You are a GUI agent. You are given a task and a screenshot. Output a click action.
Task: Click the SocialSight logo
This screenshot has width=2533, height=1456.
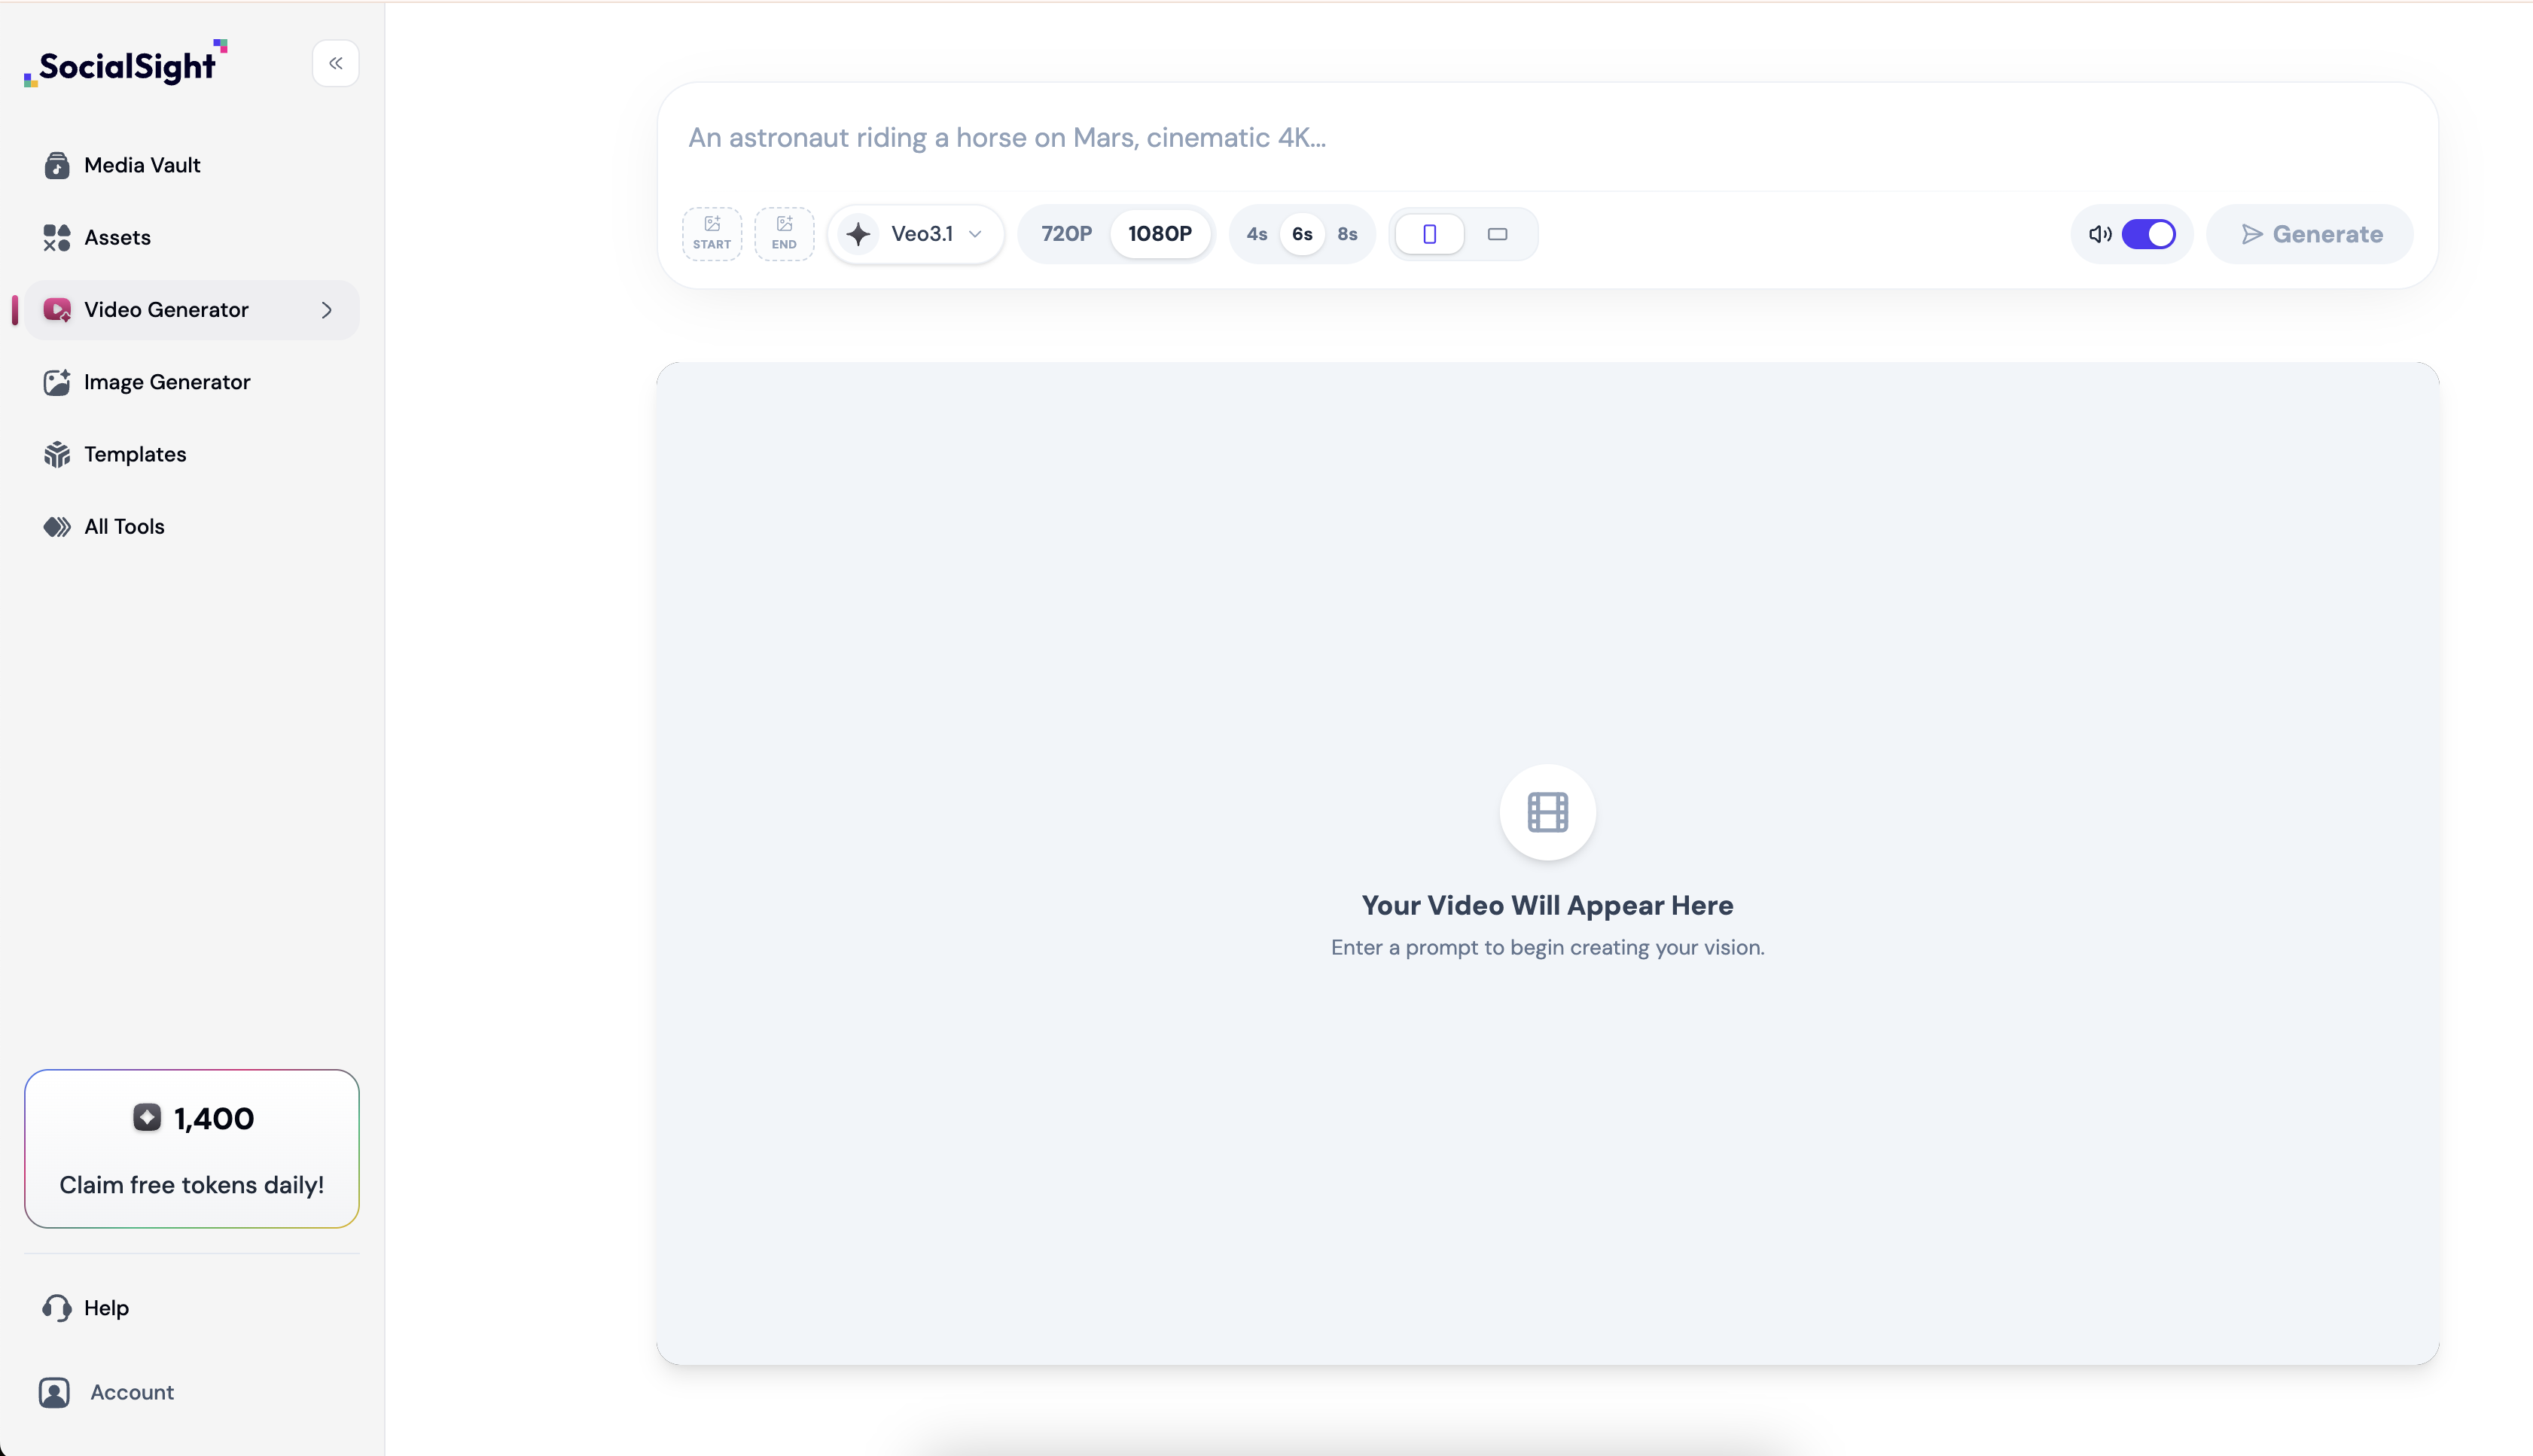coord(127,65)
